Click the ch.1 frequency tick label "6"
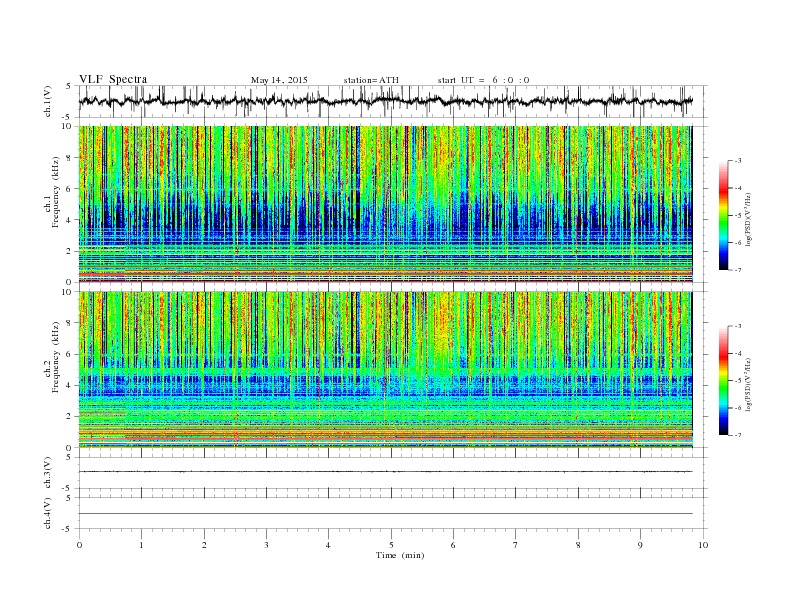Screen dimensions: 792x612 click(70, 189)
